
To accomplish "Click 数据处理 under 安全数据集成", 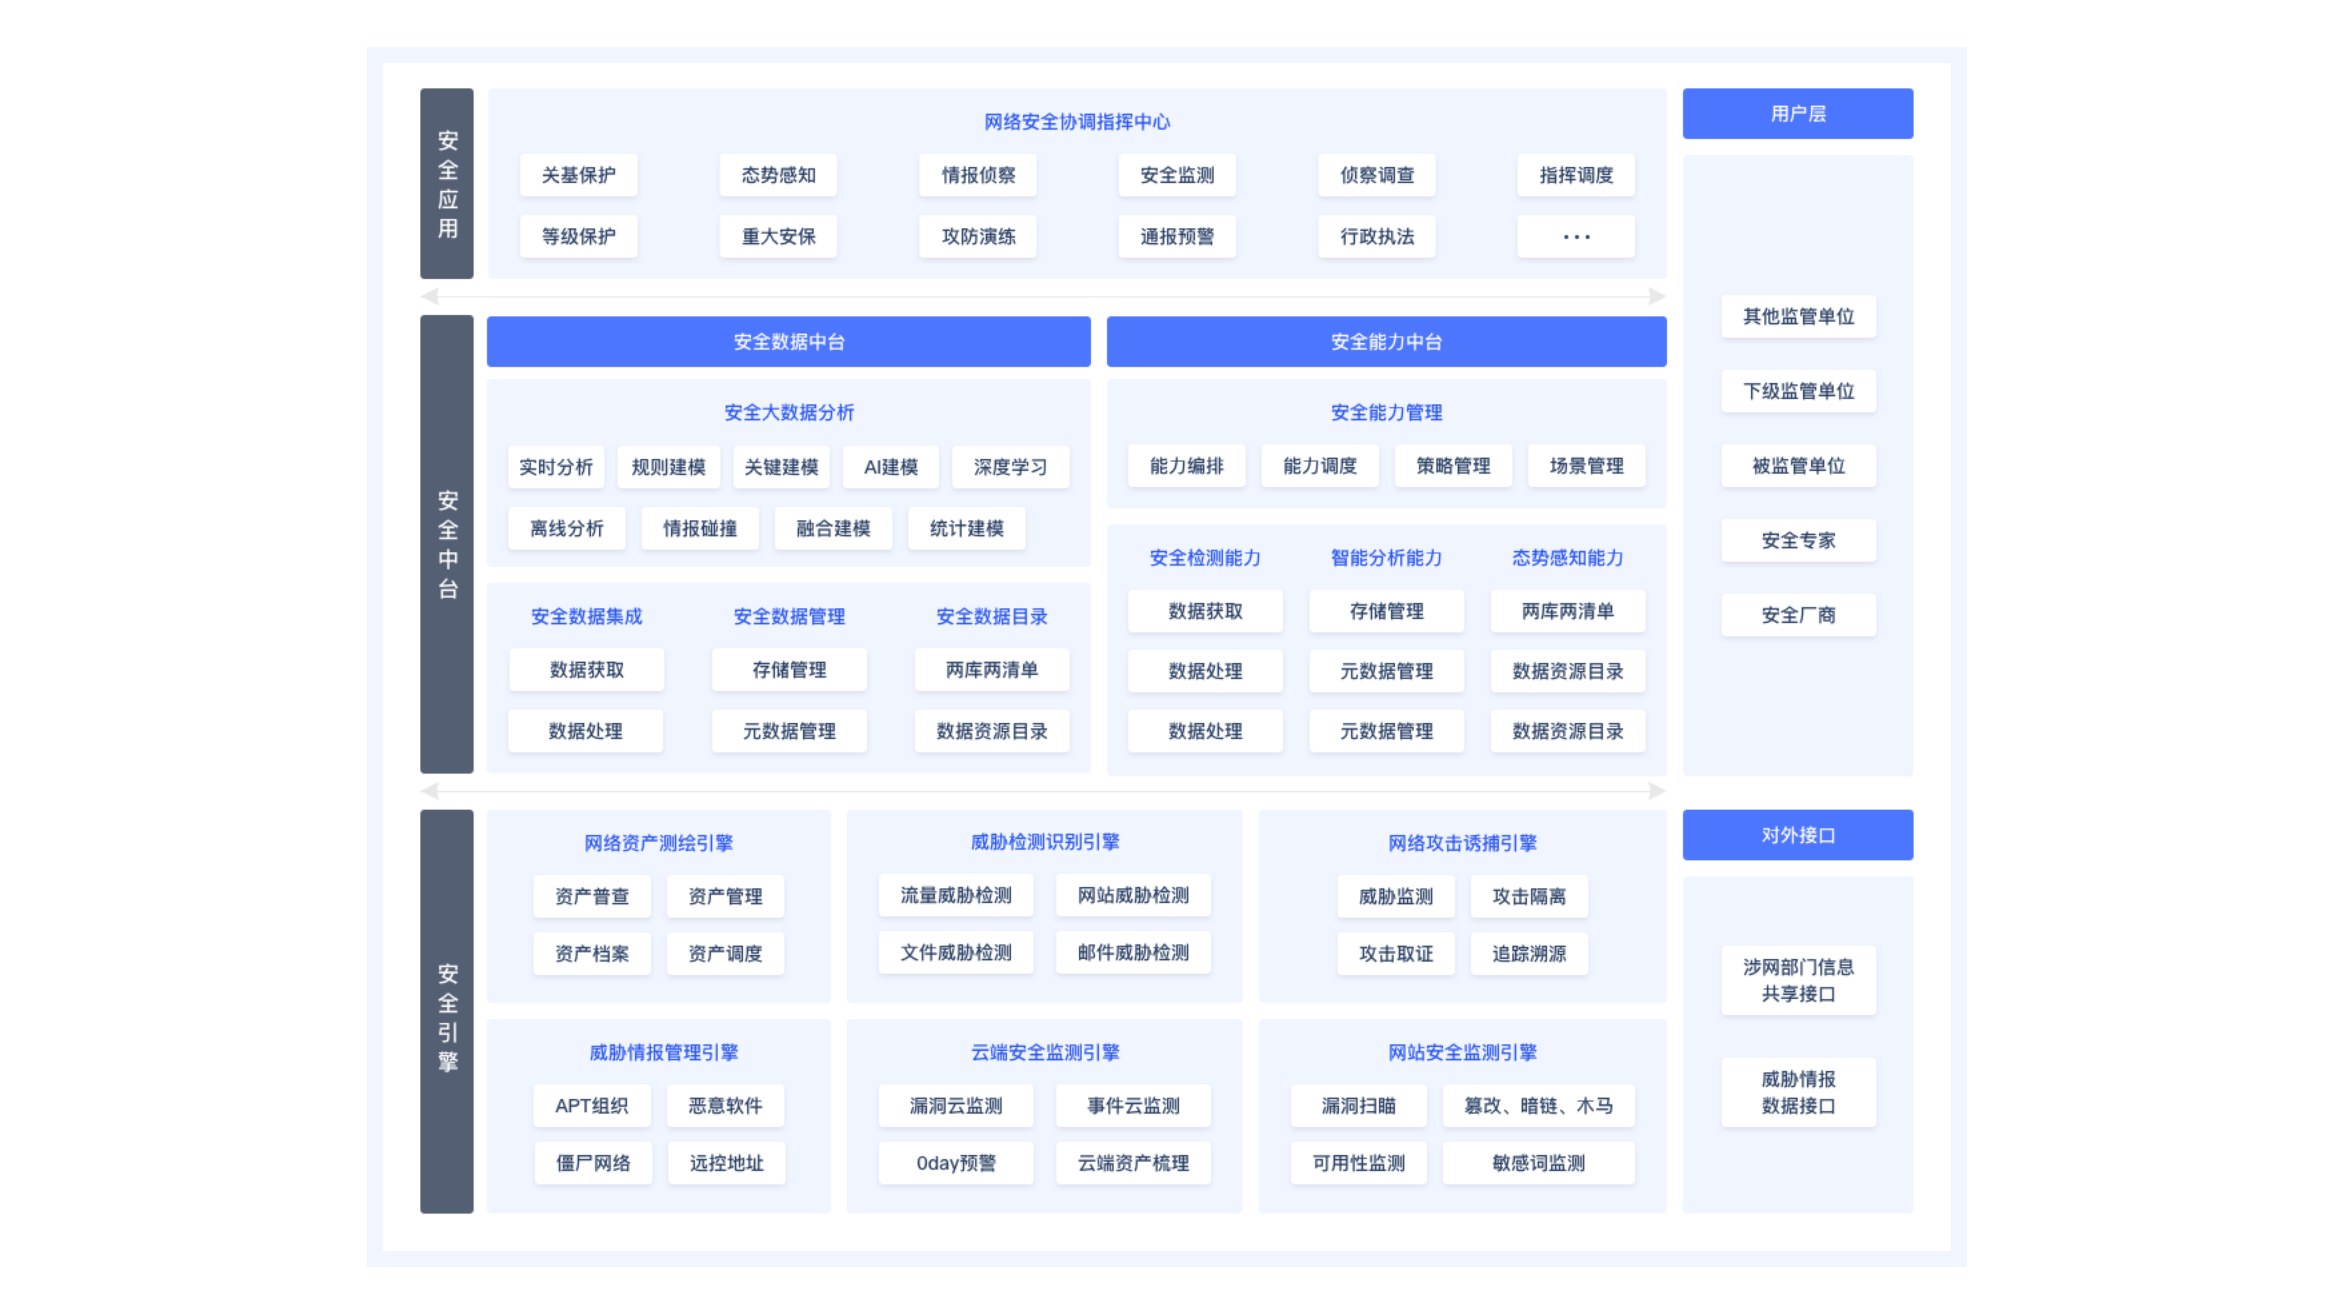I will point(585,731).
